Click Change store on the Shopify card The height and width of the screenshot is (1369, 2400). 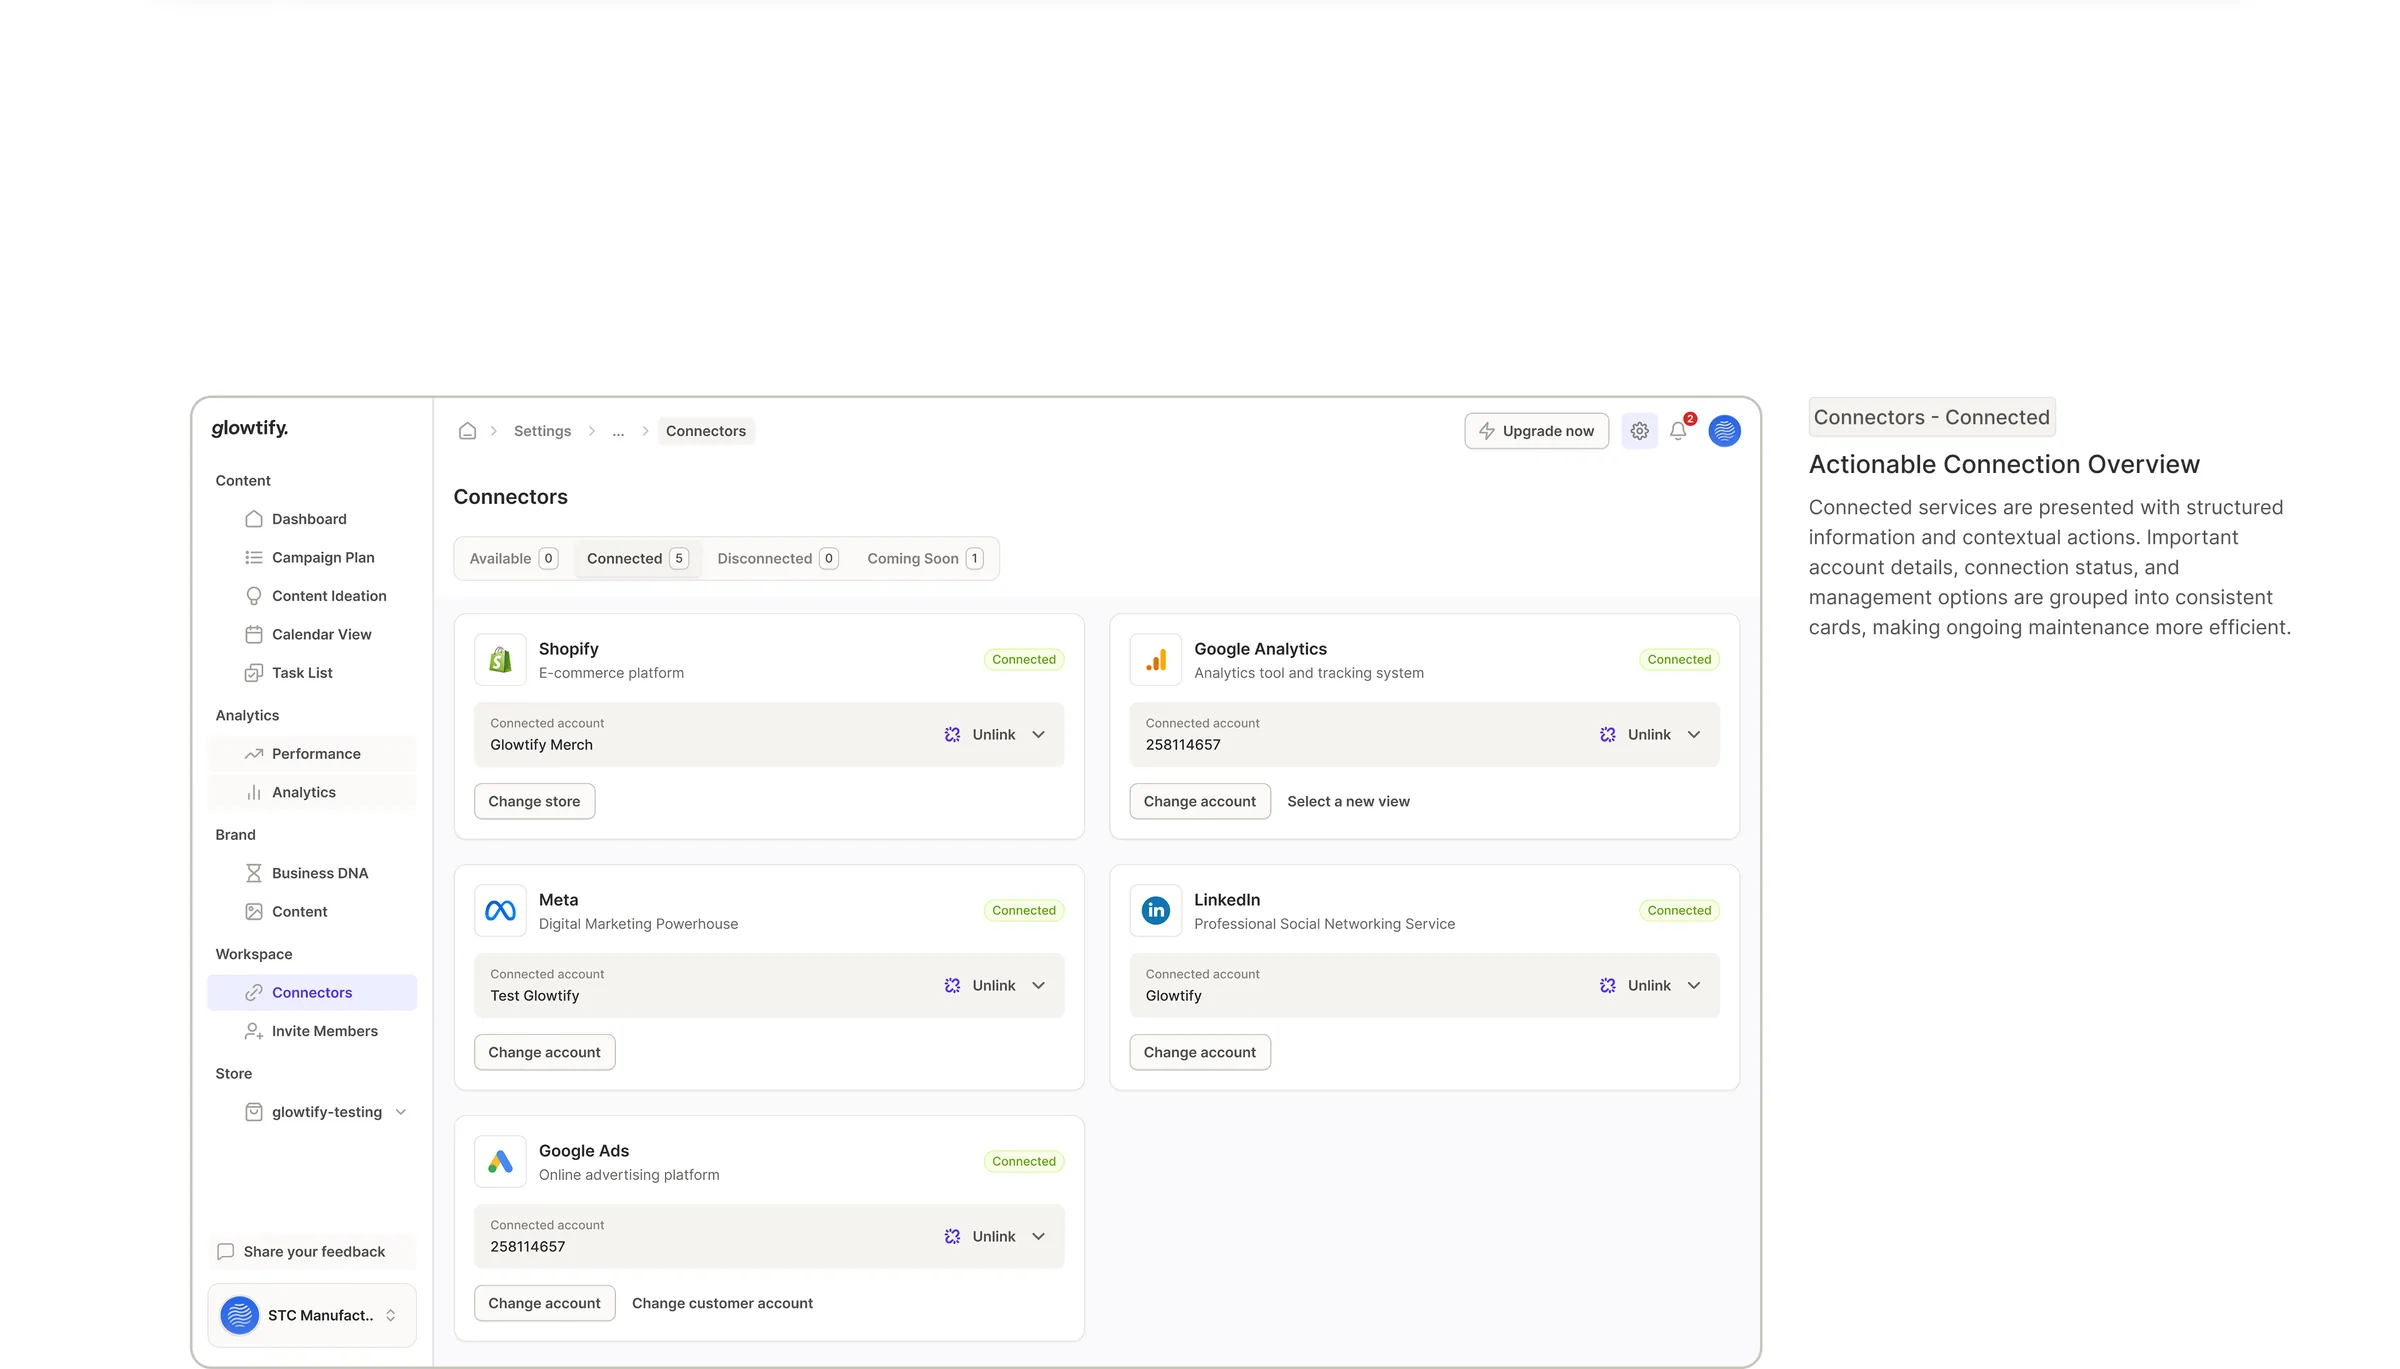534,802
